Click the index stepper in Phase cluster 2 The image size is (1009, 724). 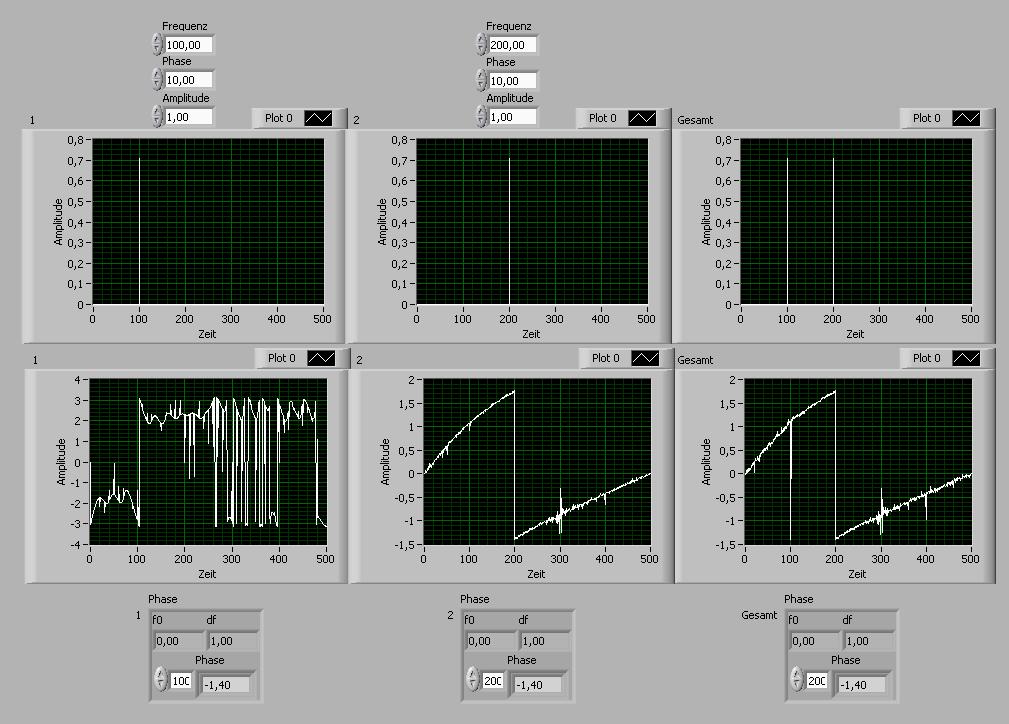click(473, 680)
